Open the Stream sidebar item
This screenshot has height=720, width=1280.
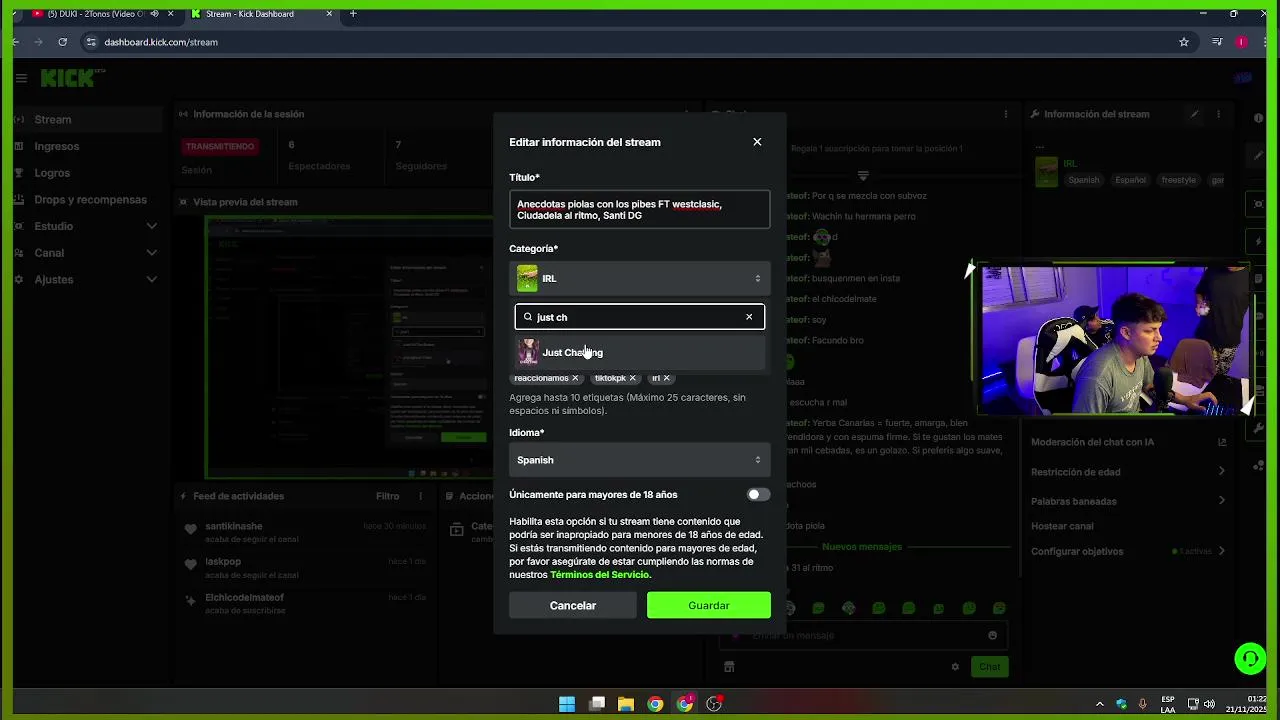point(86,119)
